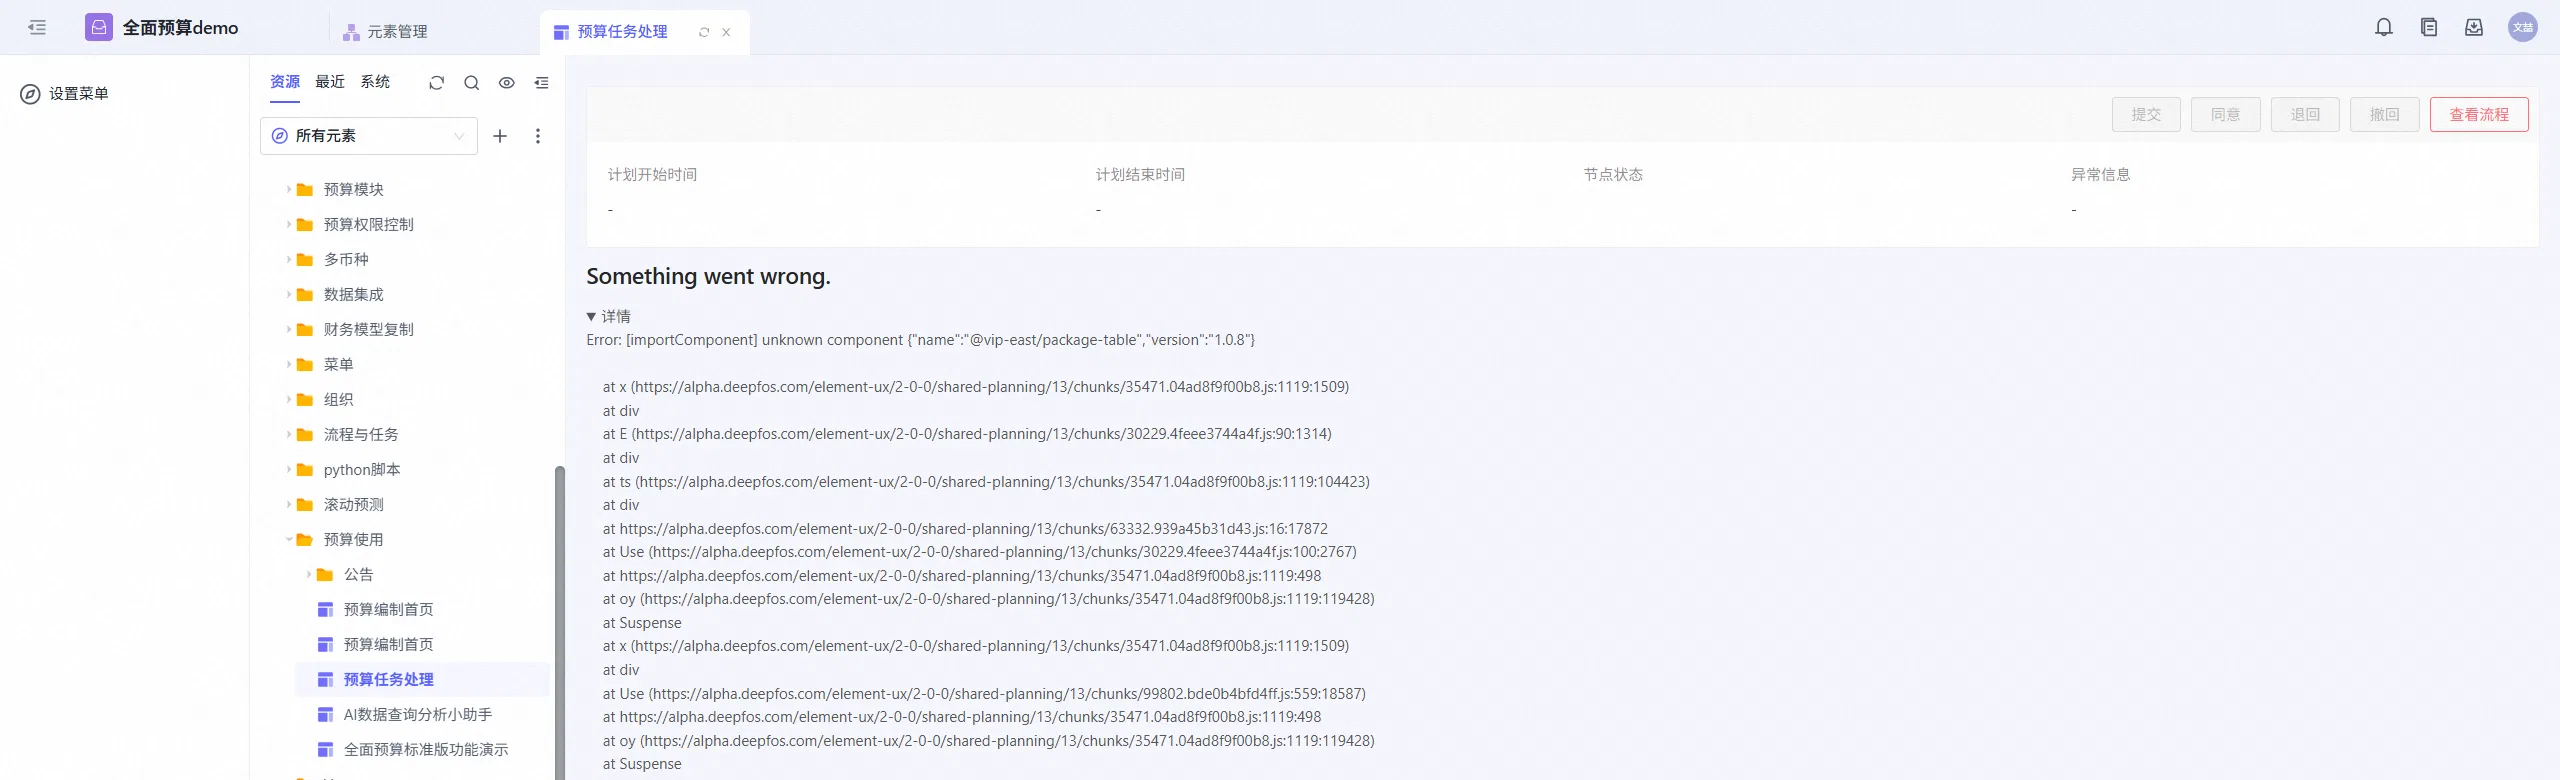Viewport: 2560px width, 780px height.
Task: Click the 退回 button
Action: point(2305,115)
